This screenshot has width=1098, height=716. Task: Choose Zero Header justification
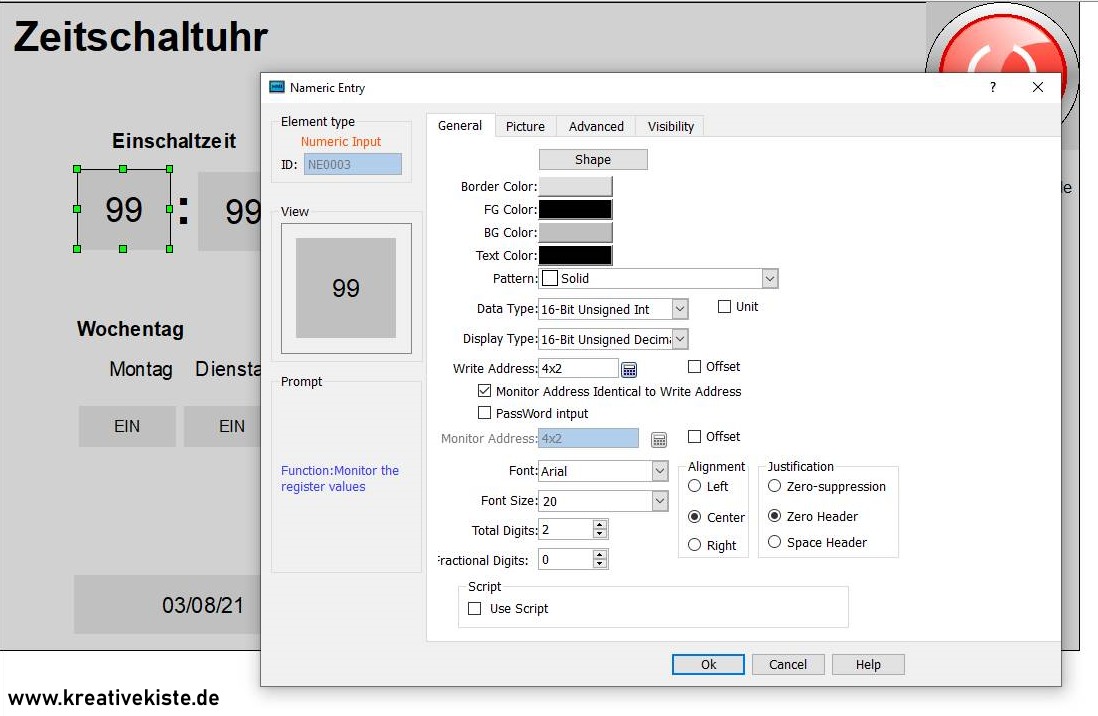click(x=774, y=516)
